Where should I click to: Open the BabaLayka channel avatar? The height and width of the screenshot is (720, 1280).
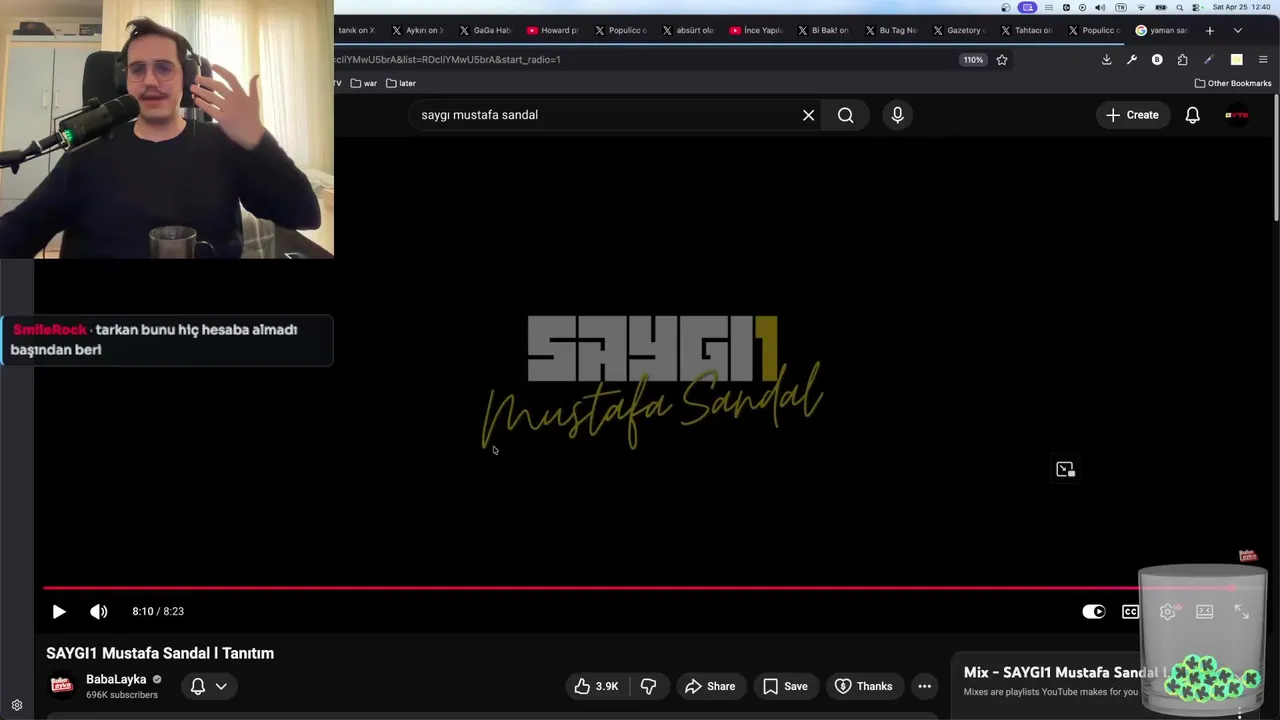point(62,686)
